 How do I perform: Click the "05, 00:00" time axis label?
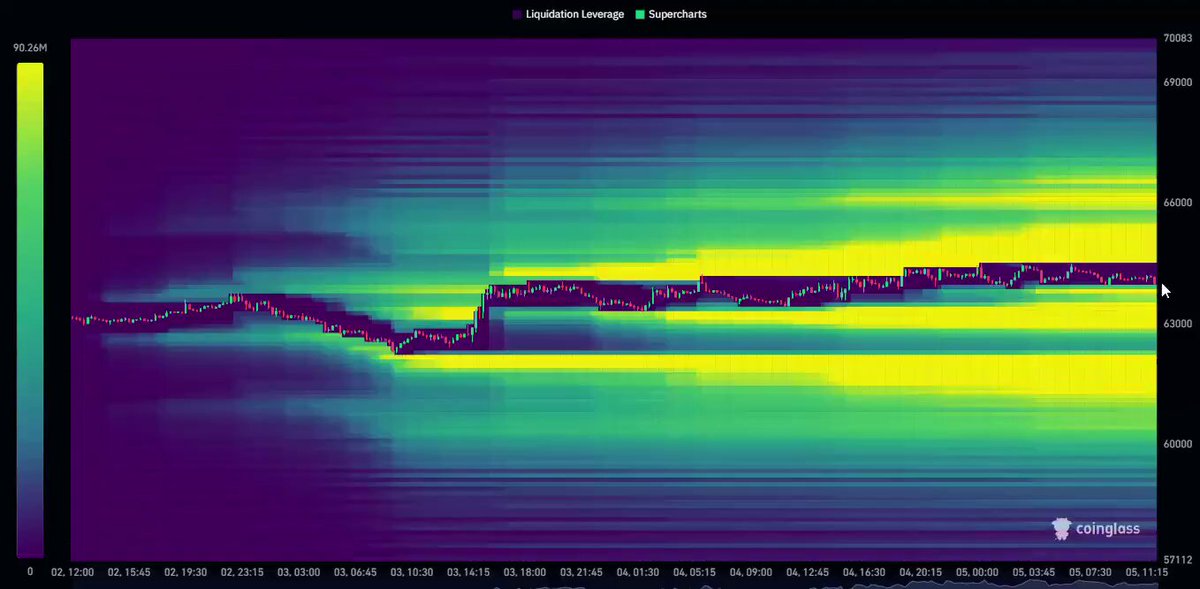coord(978,573)
